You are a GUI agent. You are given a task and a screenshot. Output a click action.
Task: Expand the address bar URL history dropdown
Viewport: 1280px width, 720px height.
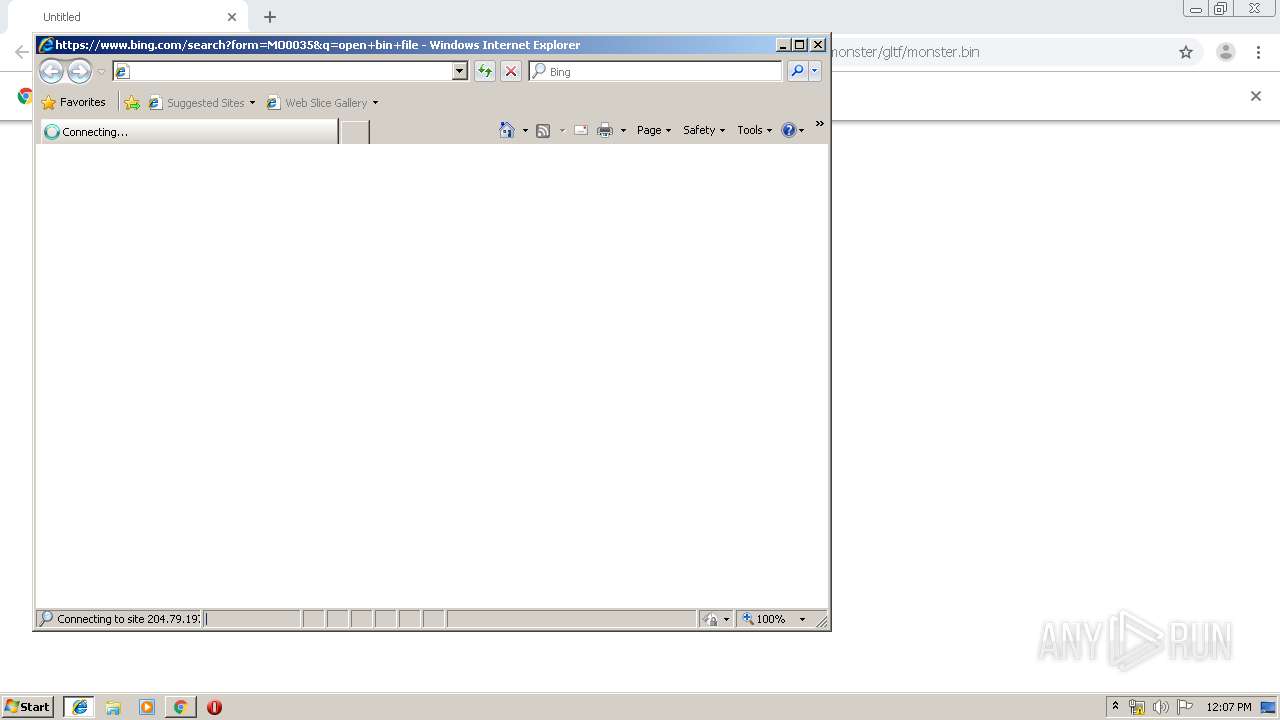pos(460,71)
